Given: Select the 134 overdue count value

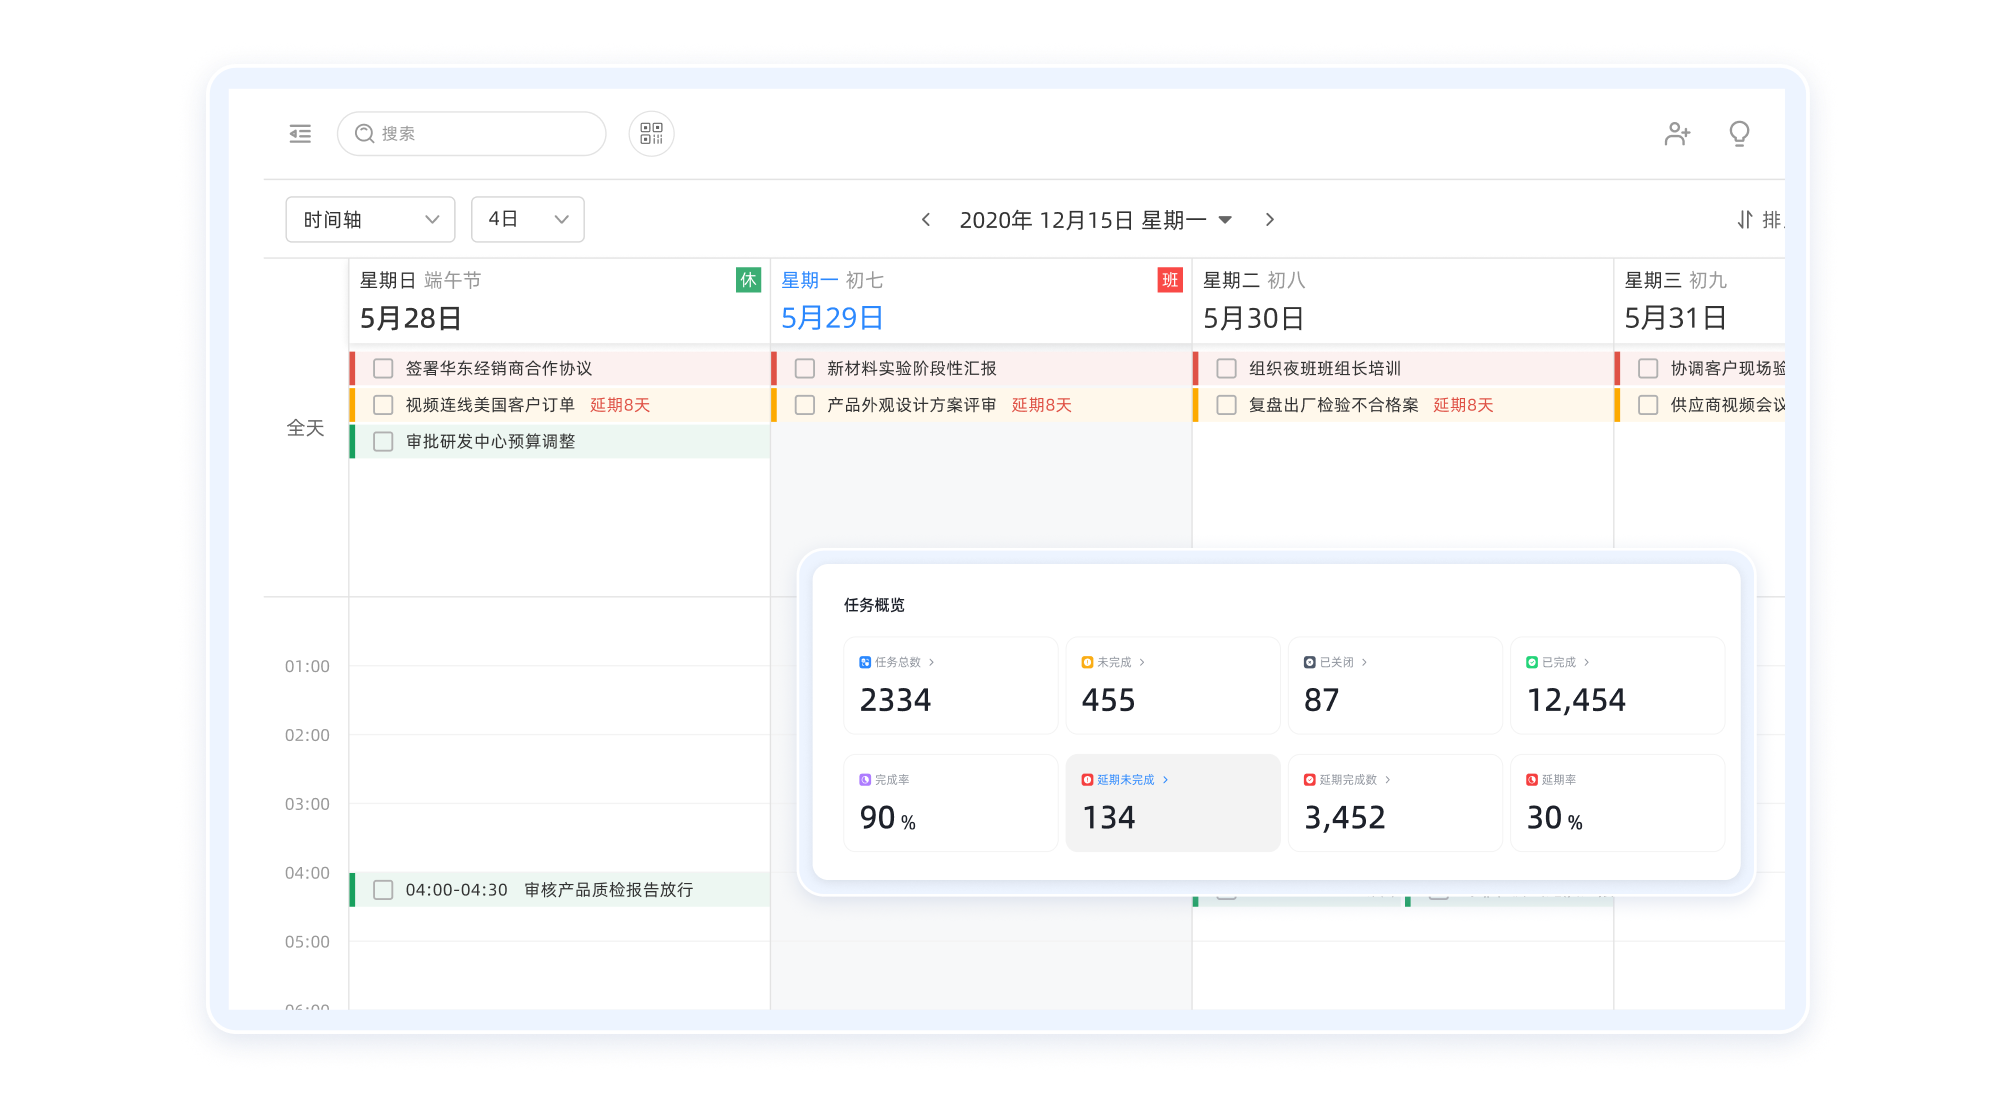Looking at the screenshot, I should [1109, 818].
